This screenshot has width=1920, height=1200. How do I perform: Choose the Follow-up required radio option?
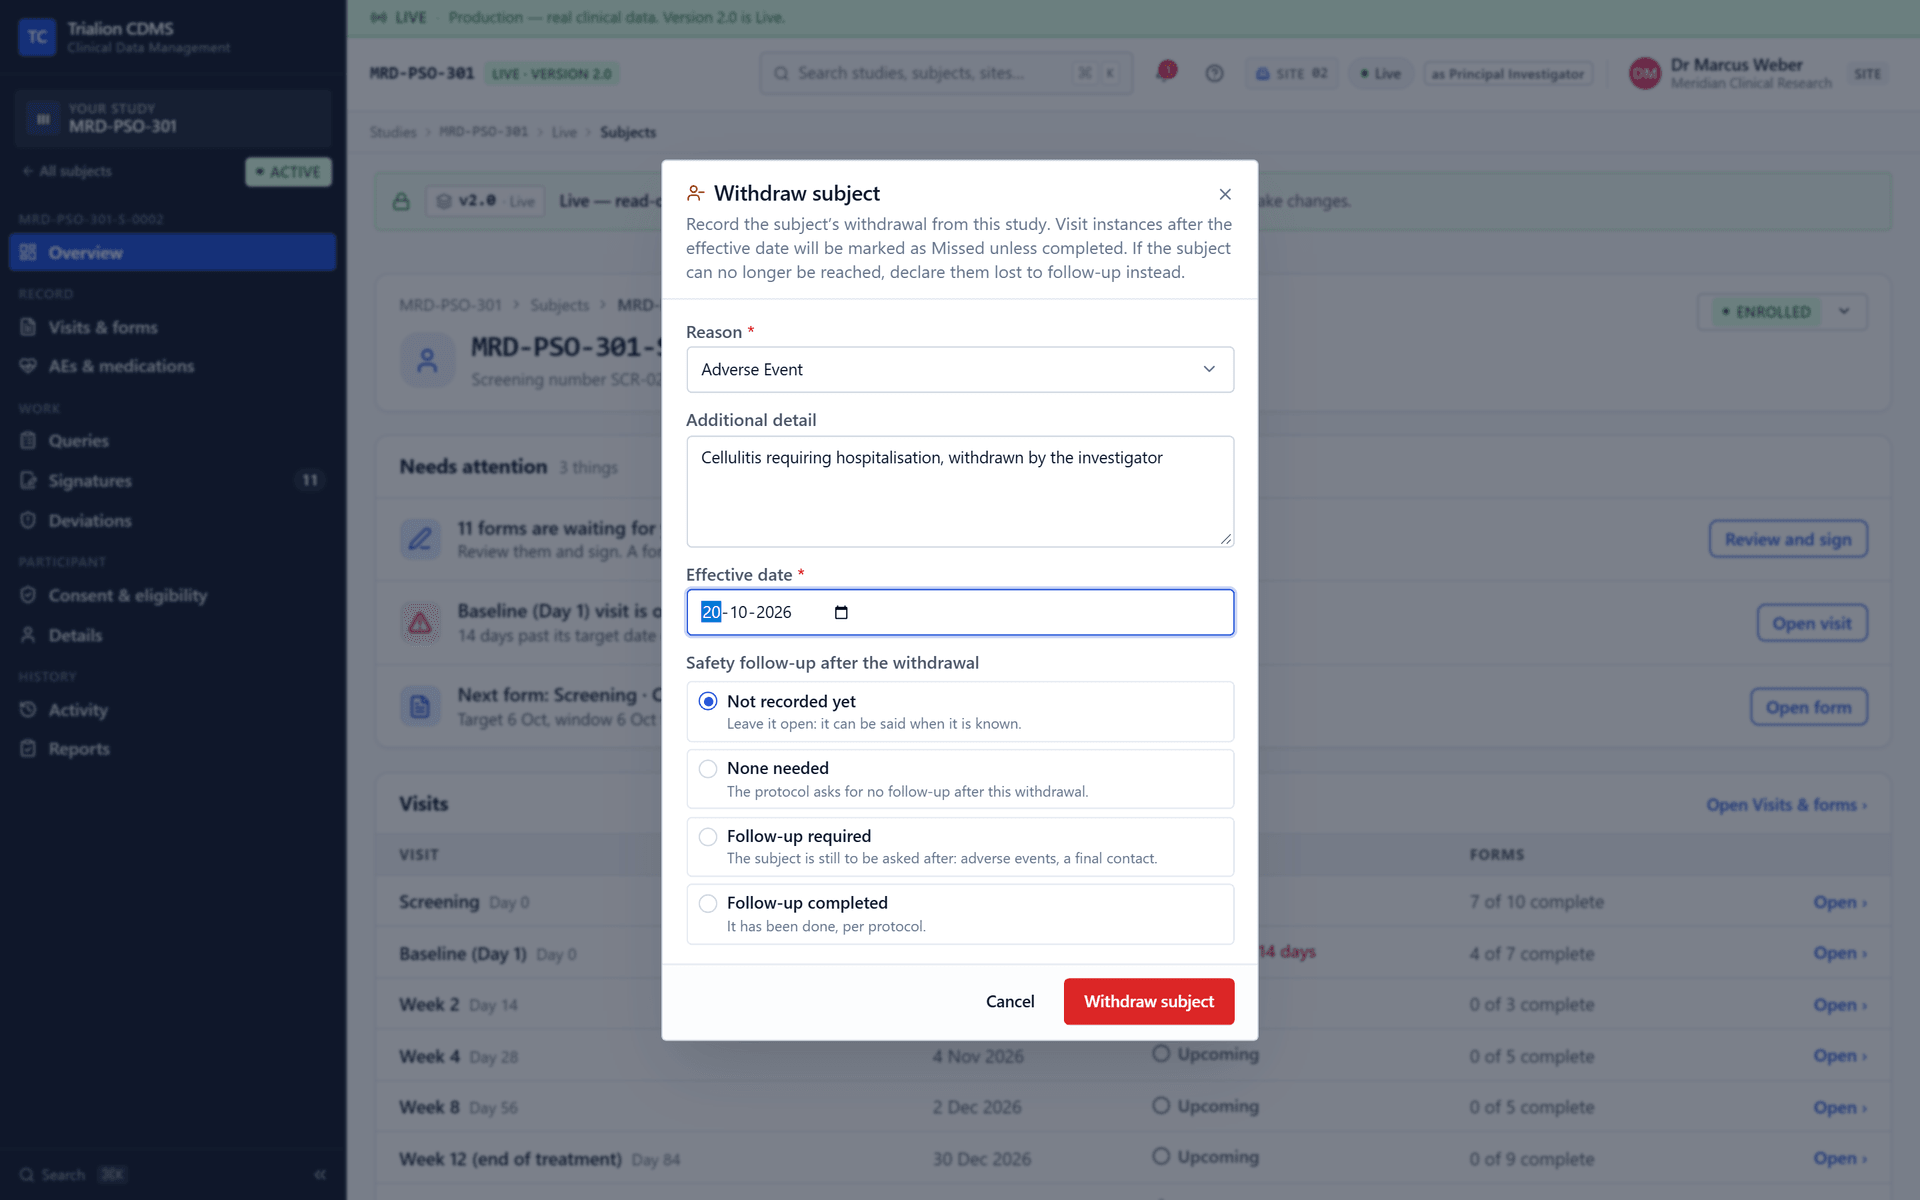coord(708,837)
